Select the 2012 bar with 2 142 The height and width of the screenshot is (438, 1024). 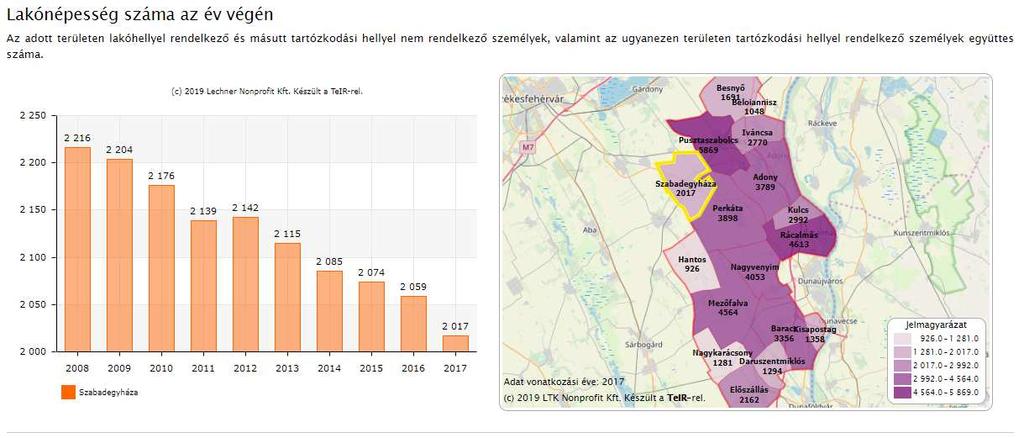[246, 285]
